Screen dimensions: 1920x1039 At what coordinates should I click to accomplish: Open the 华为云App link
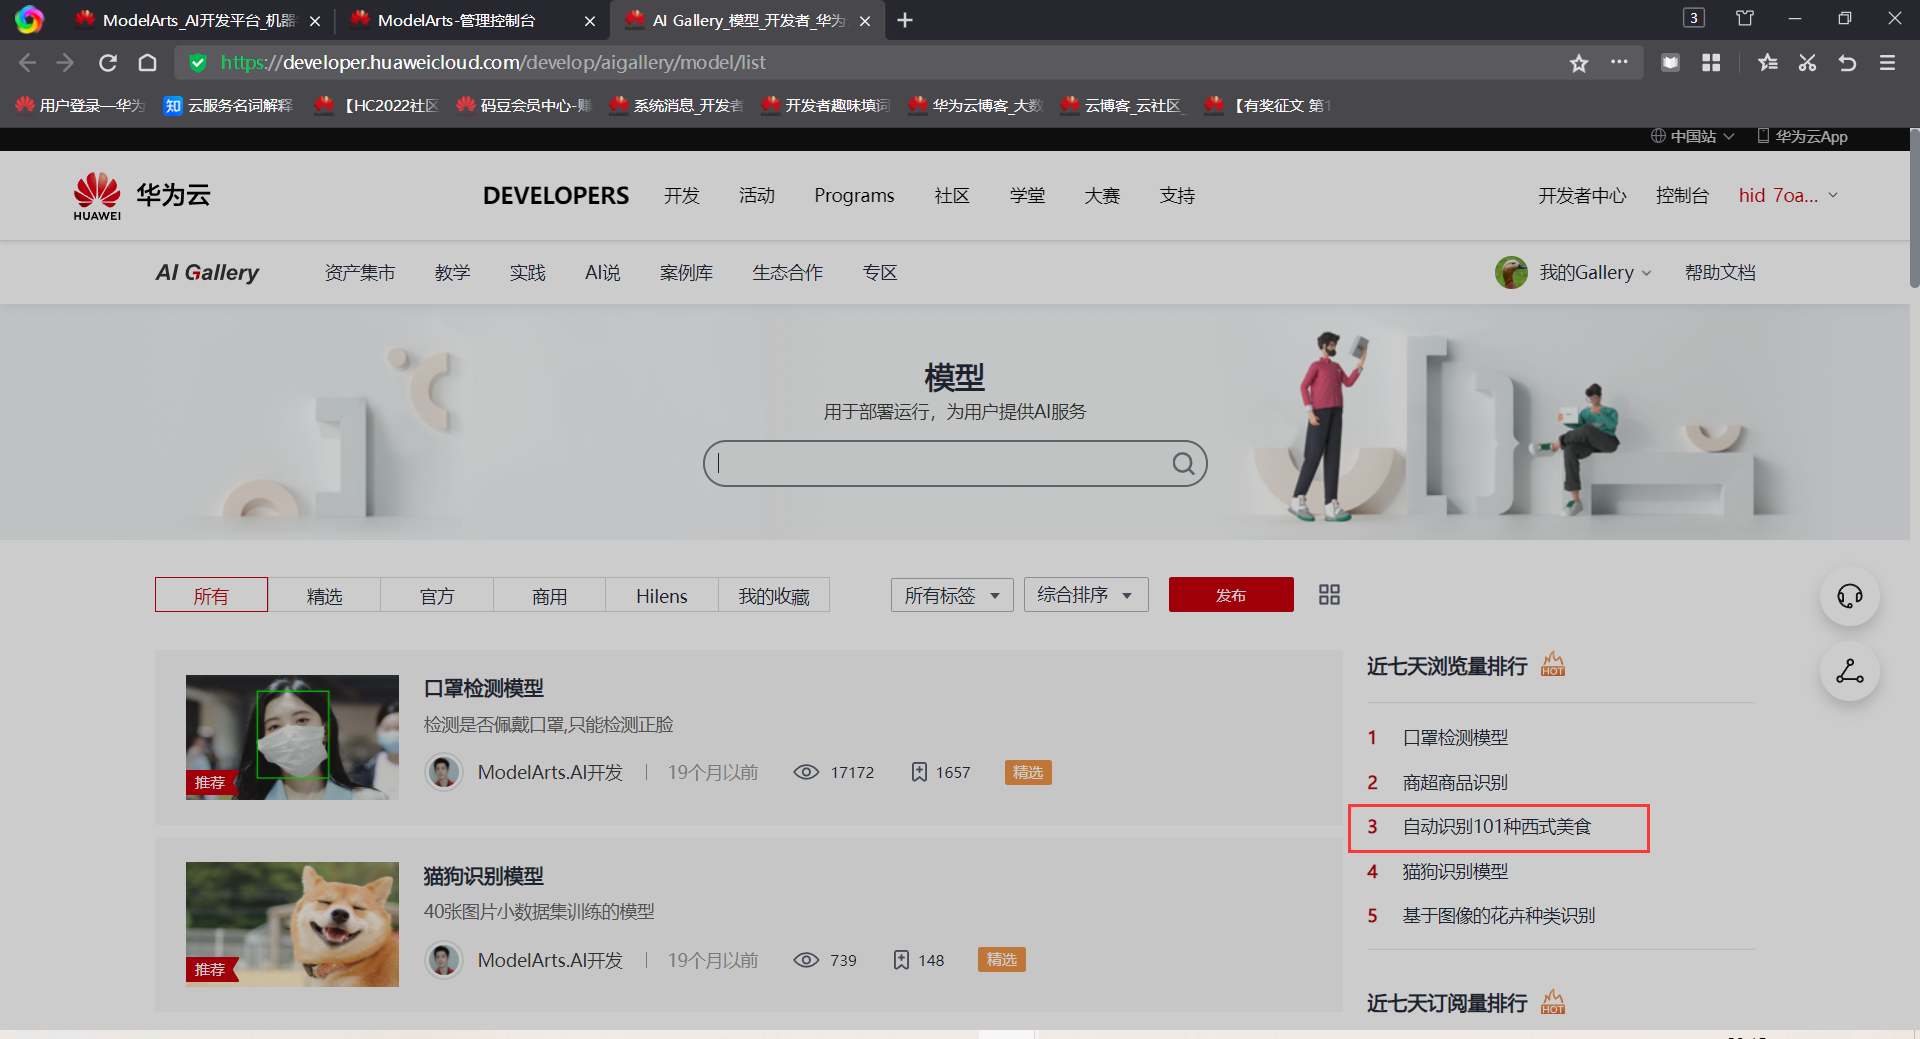[x=1803, y=136]
